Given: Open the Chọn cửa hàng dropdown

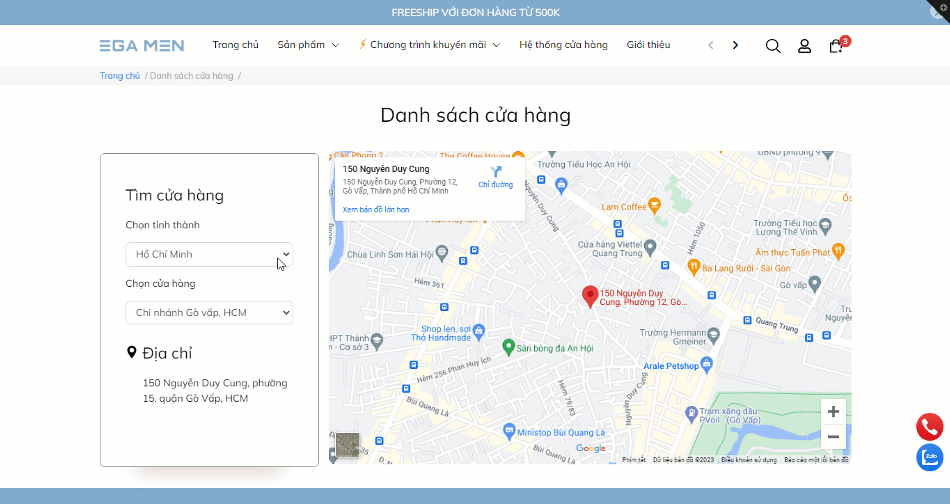Looking at the screenshot, I should [209, 313].
